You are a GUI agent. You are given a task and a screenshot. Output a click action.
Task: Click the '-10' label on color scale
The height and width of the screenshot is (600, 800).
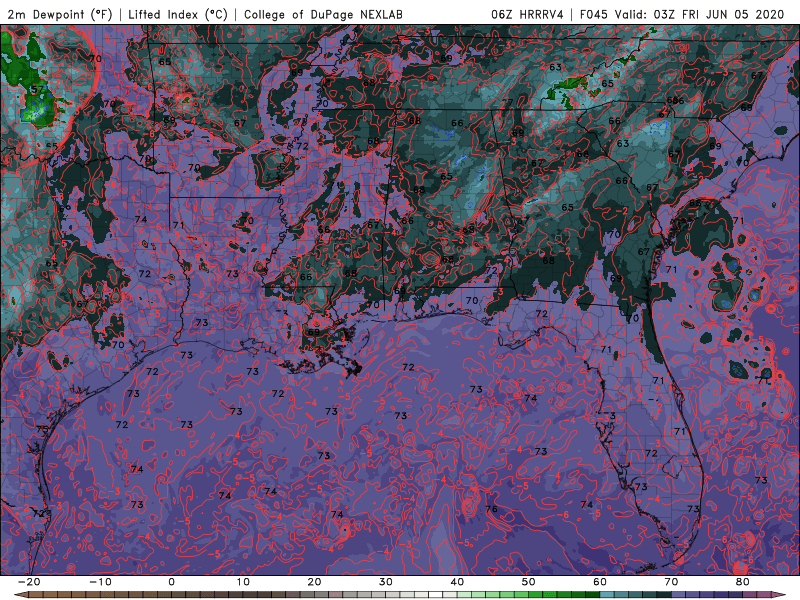click(x=100, y=582)
